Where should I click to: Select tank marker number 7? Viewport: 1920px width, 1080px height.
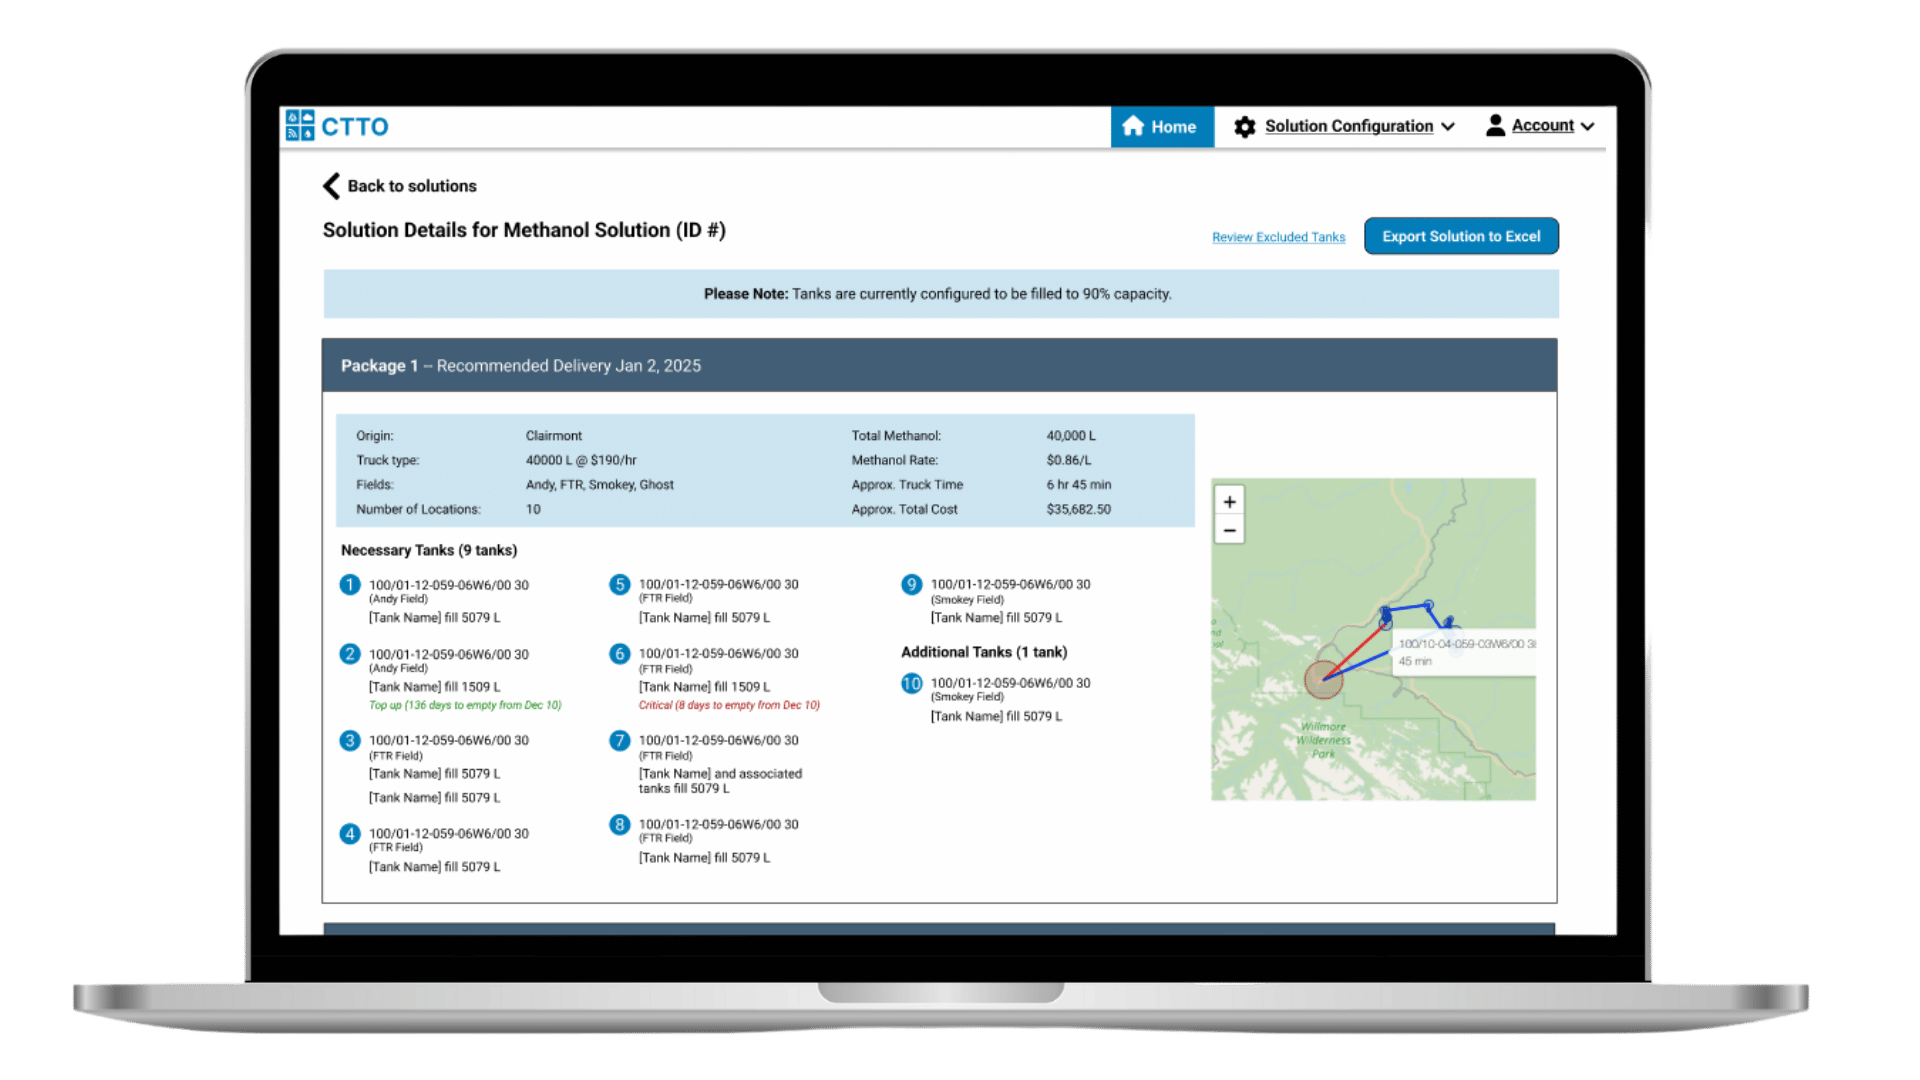click(619, 741)
